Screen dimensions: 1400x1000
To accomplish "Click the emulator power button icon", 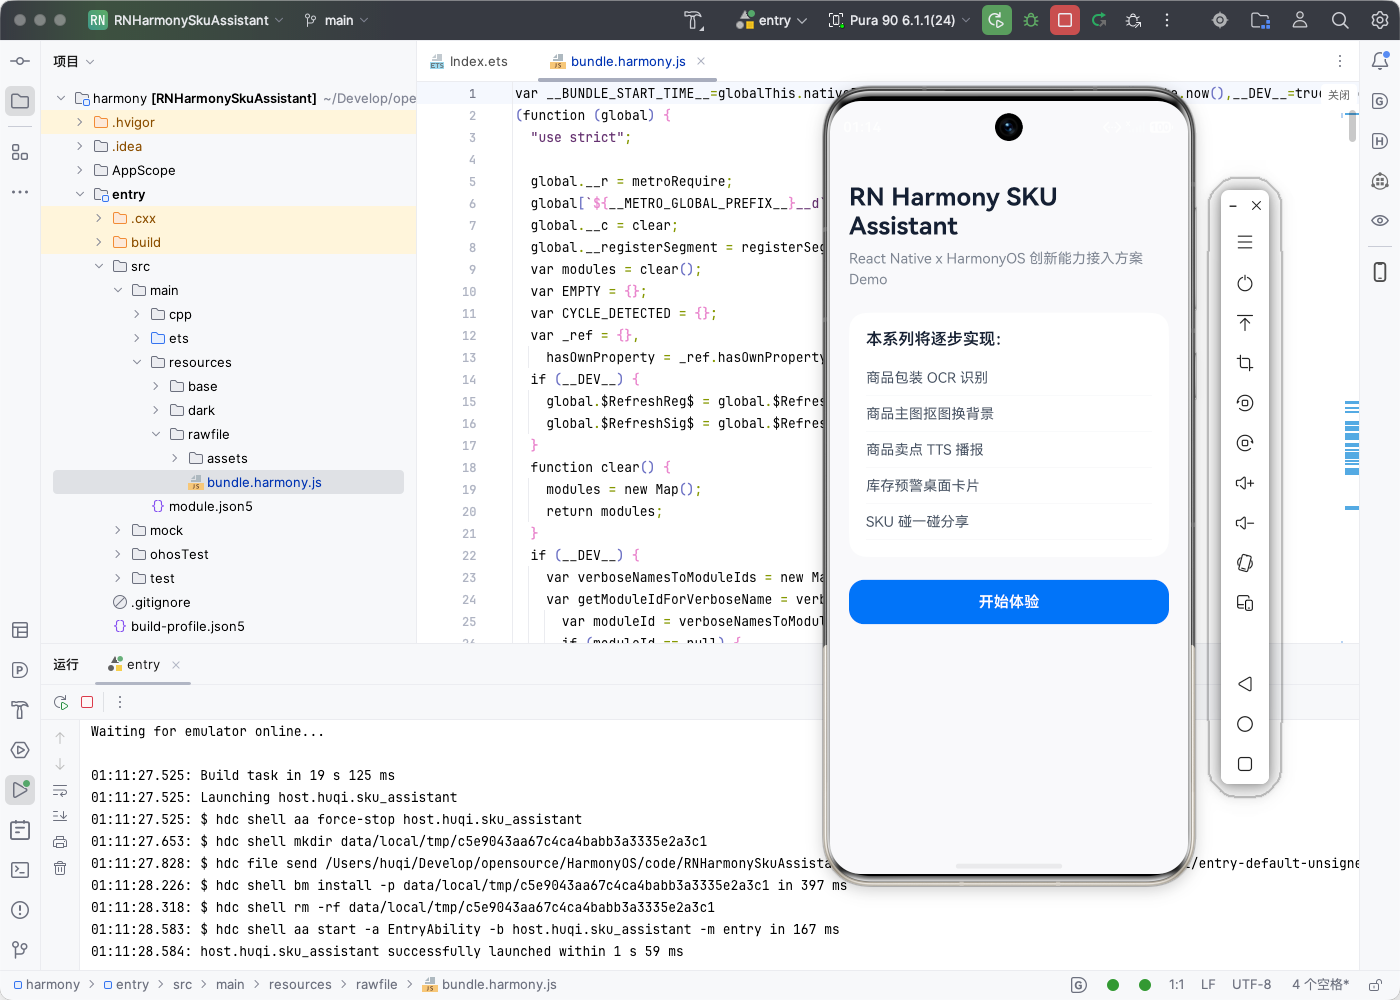I will [x=1245, y=283].
